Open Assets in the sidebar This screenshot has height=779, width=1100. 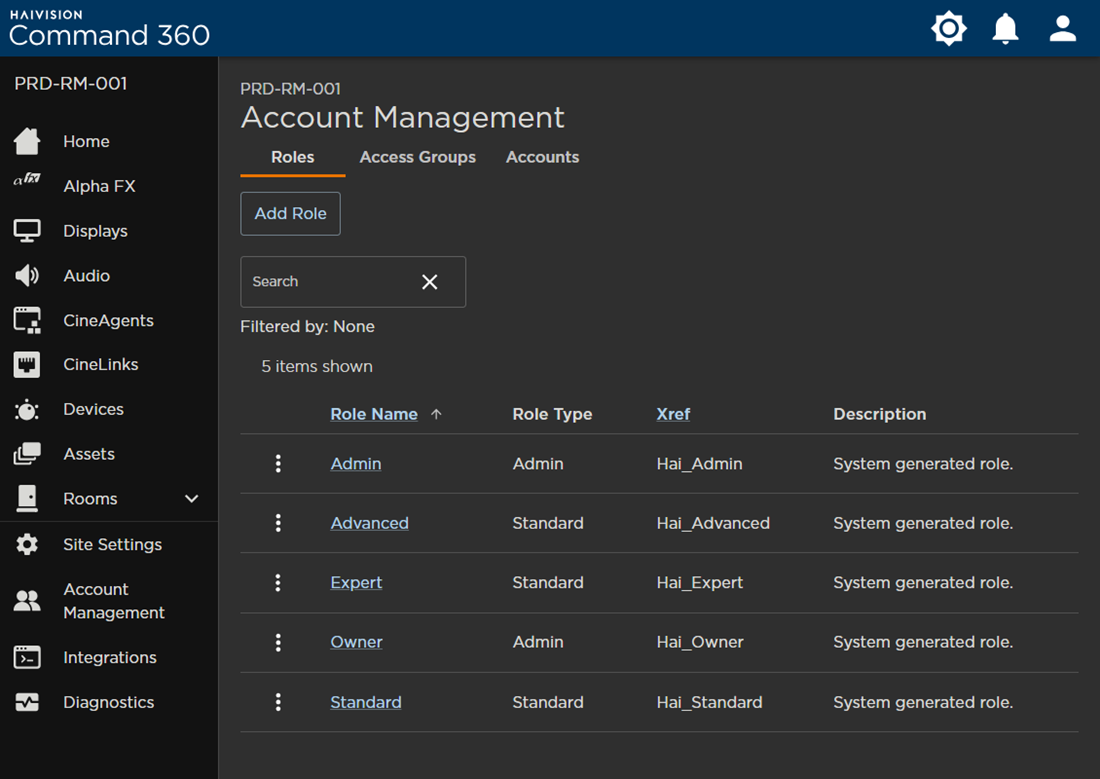(x=89, y=454)
